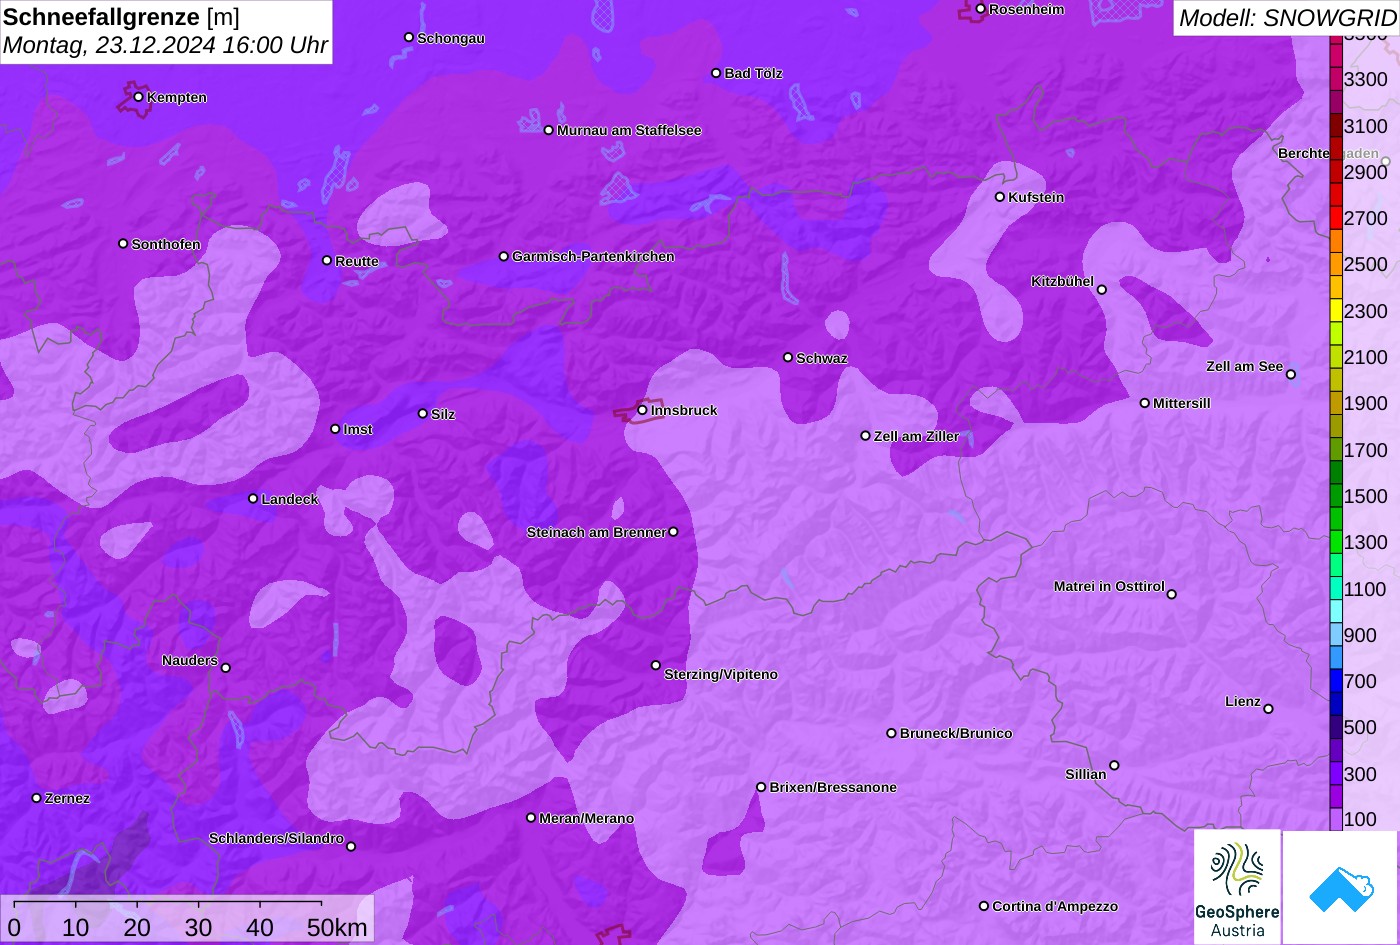Click the Sonthofen location marker
The height and width of the screenshot is (945, 1400).
(x=123, y=243)
